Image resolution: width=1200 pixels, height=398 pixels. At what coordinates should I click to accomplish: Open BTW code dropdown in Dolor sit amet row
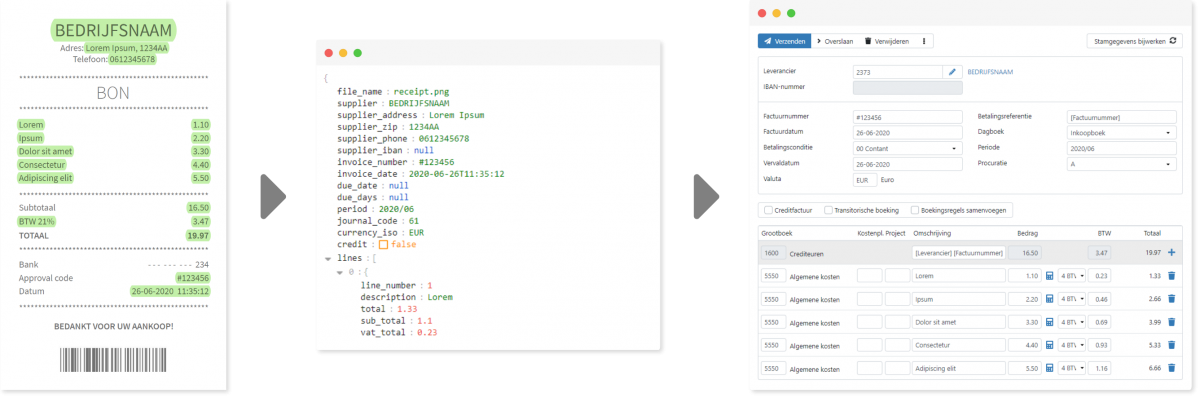click(1071, 322)
